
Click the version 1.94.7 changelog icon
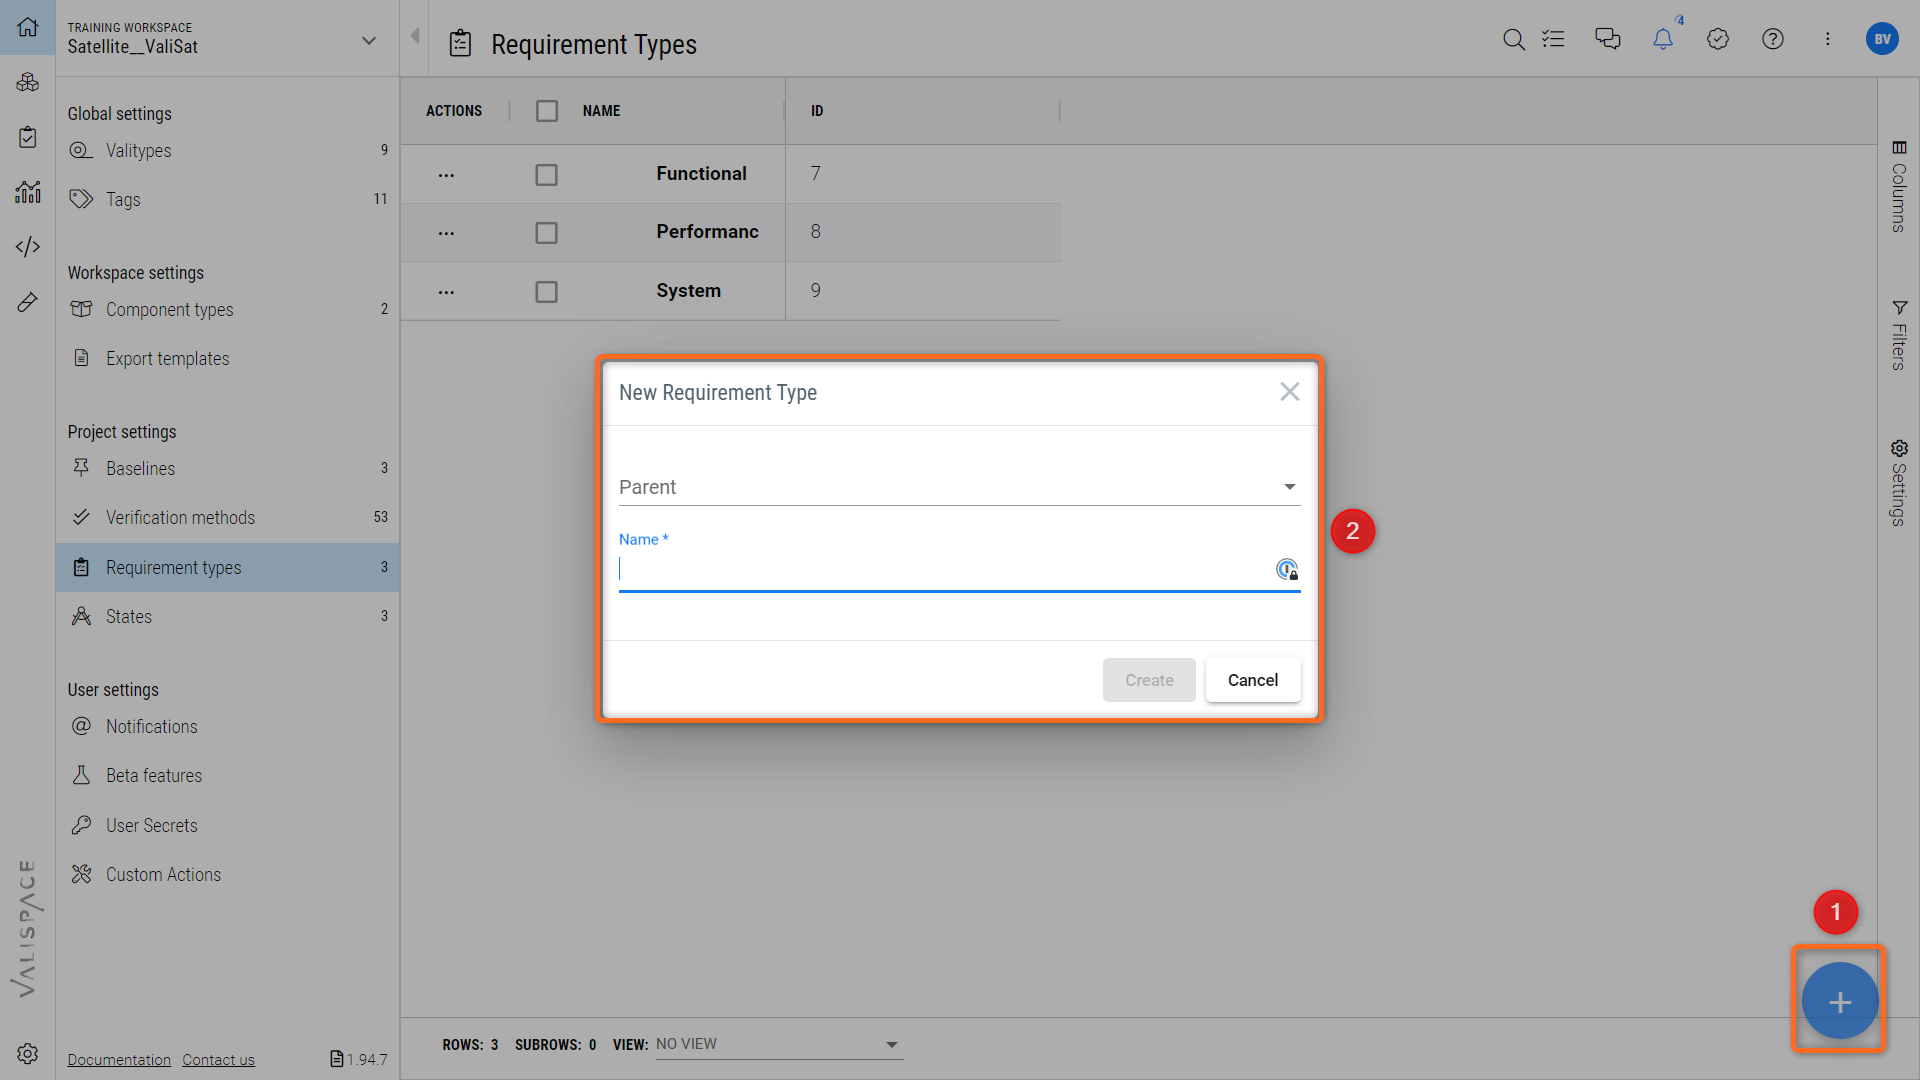point(337,1059)
